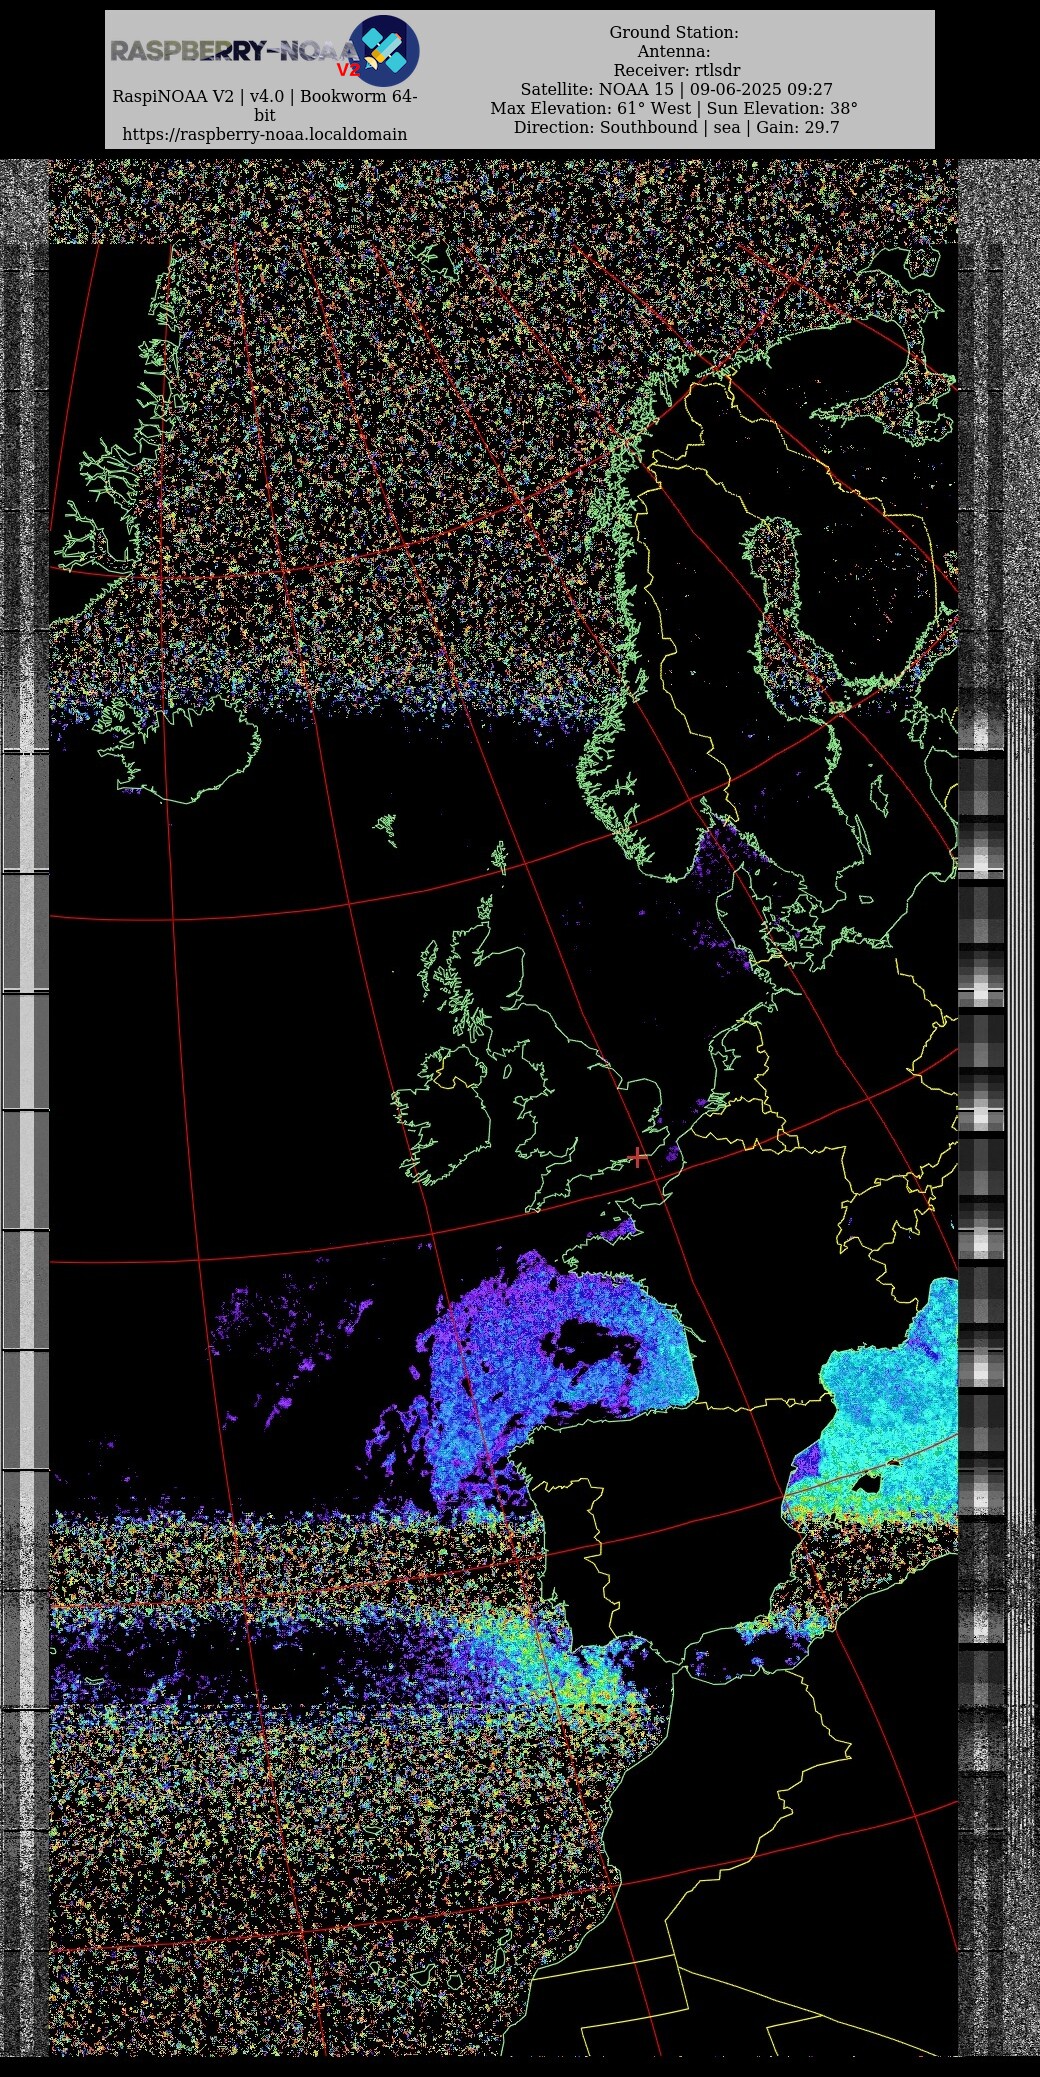
Task: Click the 'Direction: Southbound | sea | Gain: 29.7' line
Action: tap(677, 128)
